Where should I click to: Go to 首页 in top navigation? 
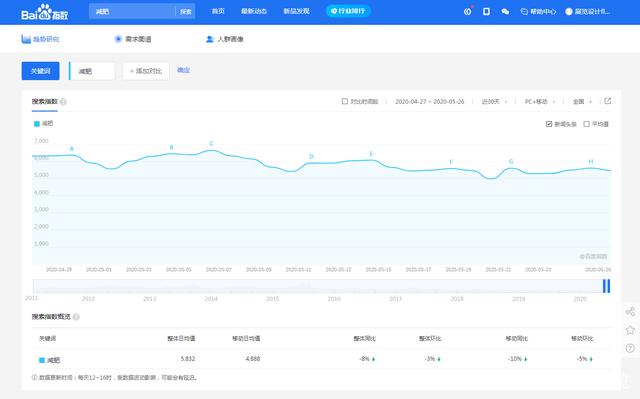(x=218, y=11)
